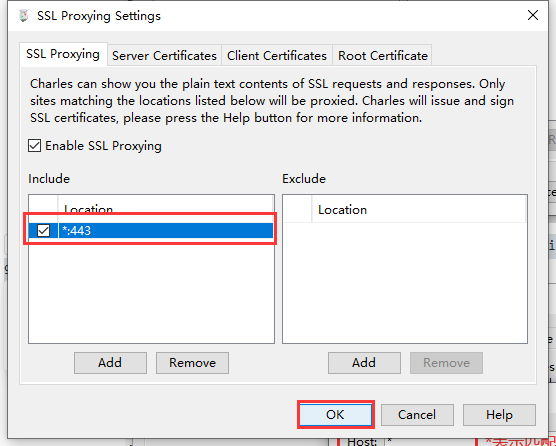Click Remove under the Include list
This screenshot has width=556, height=446.
tap(192, 363)
